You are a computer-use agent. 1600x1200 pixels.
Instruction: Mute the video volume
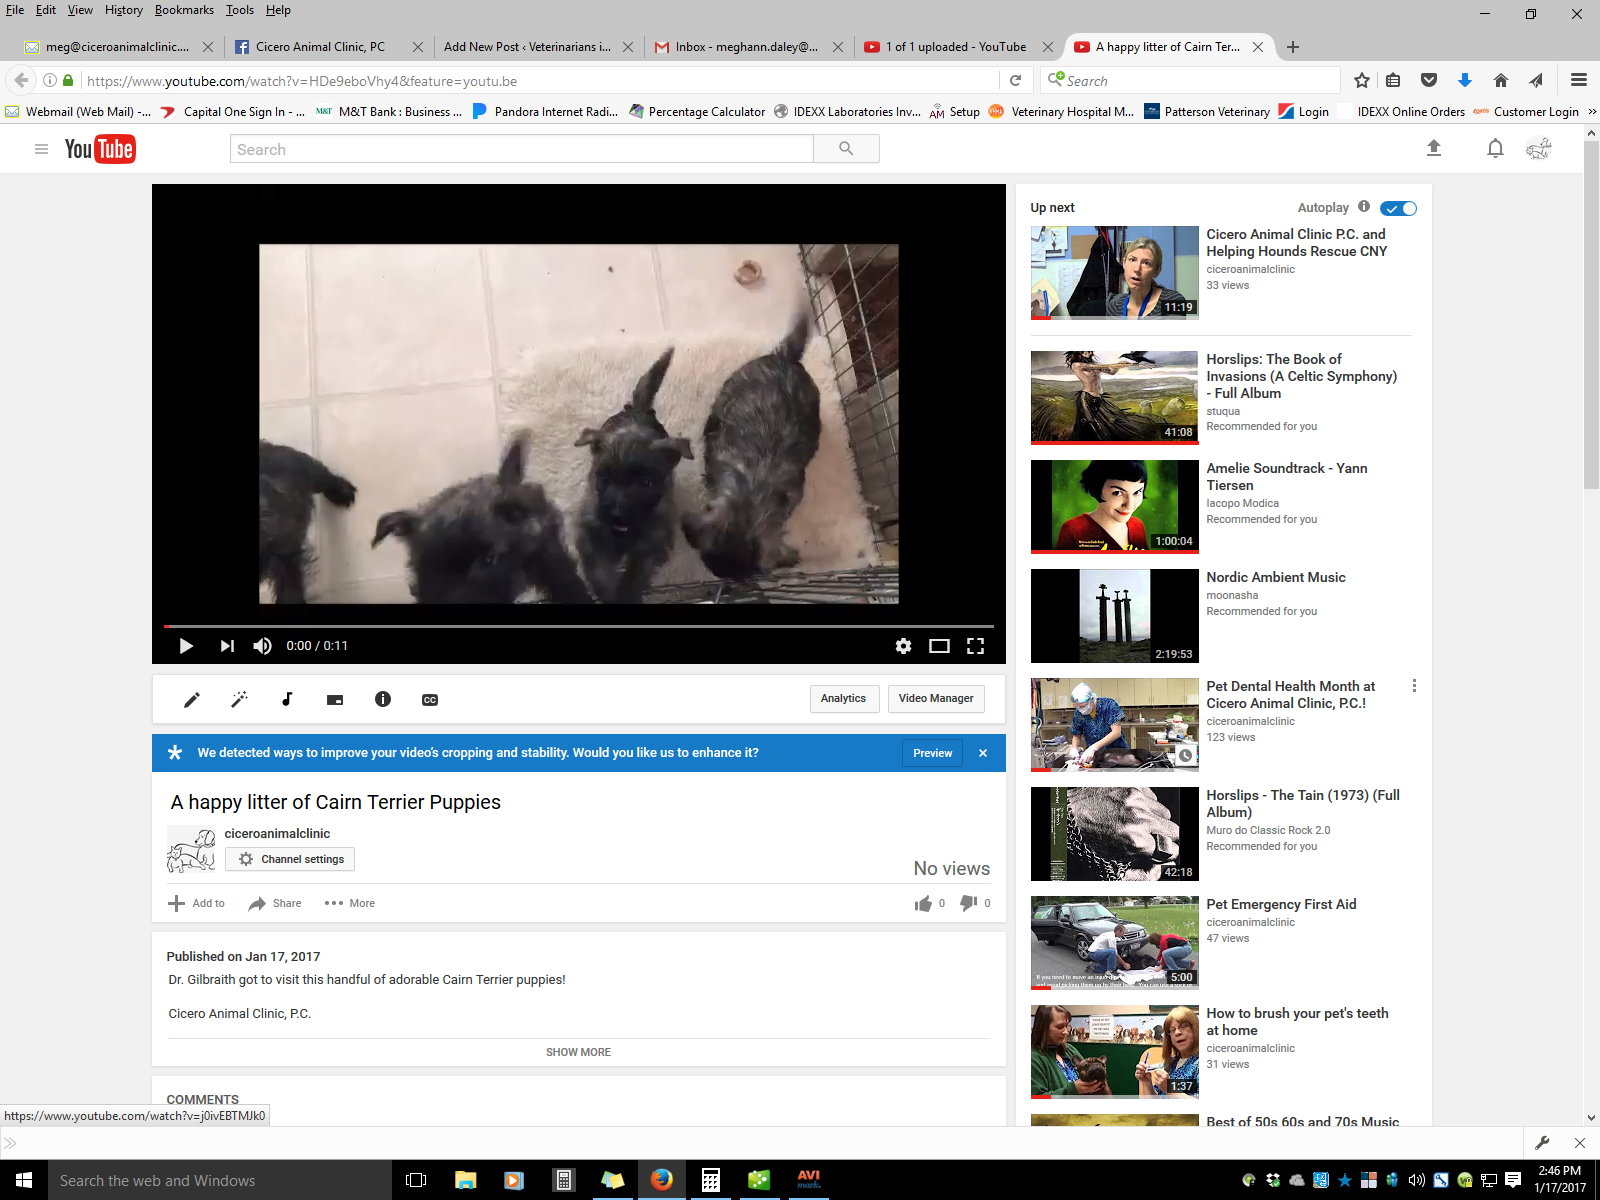coord(263,646)
